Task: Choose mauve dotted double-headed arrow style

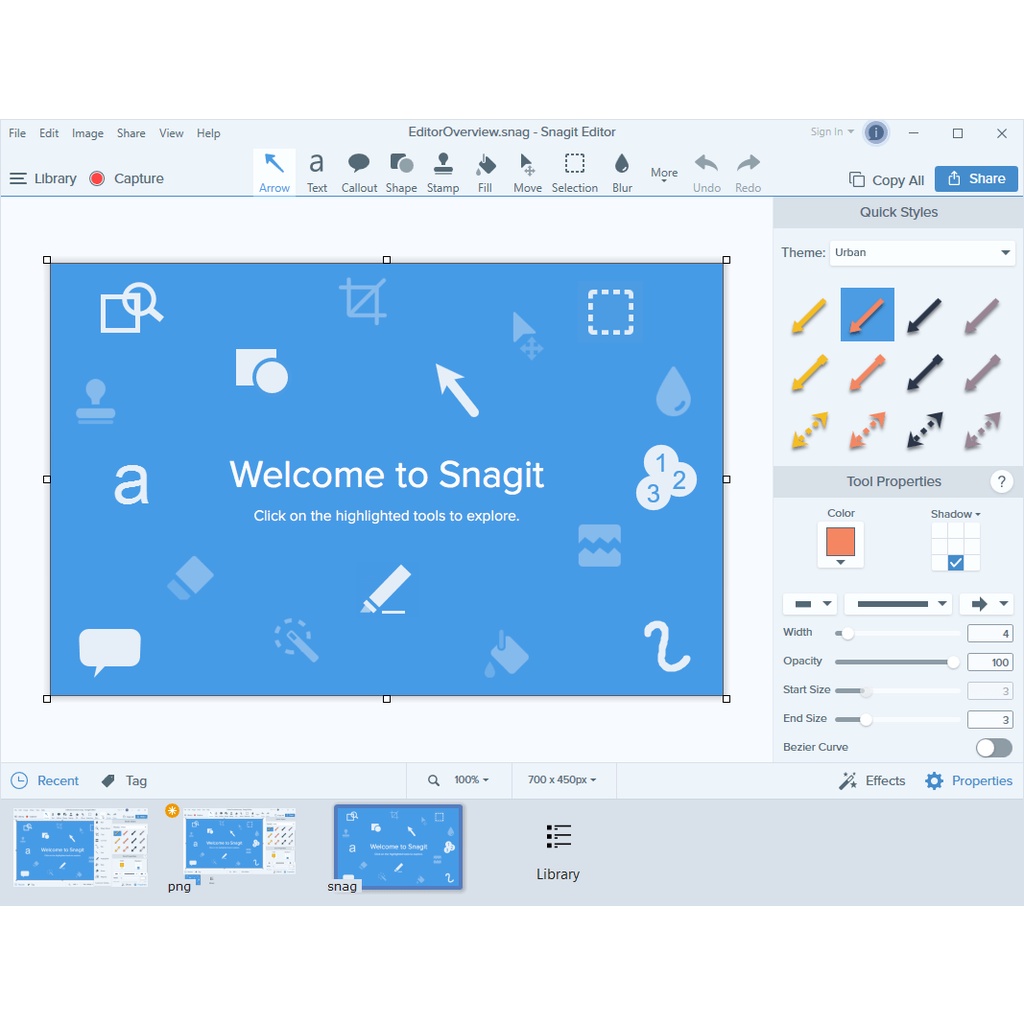Action: point(982,430)
